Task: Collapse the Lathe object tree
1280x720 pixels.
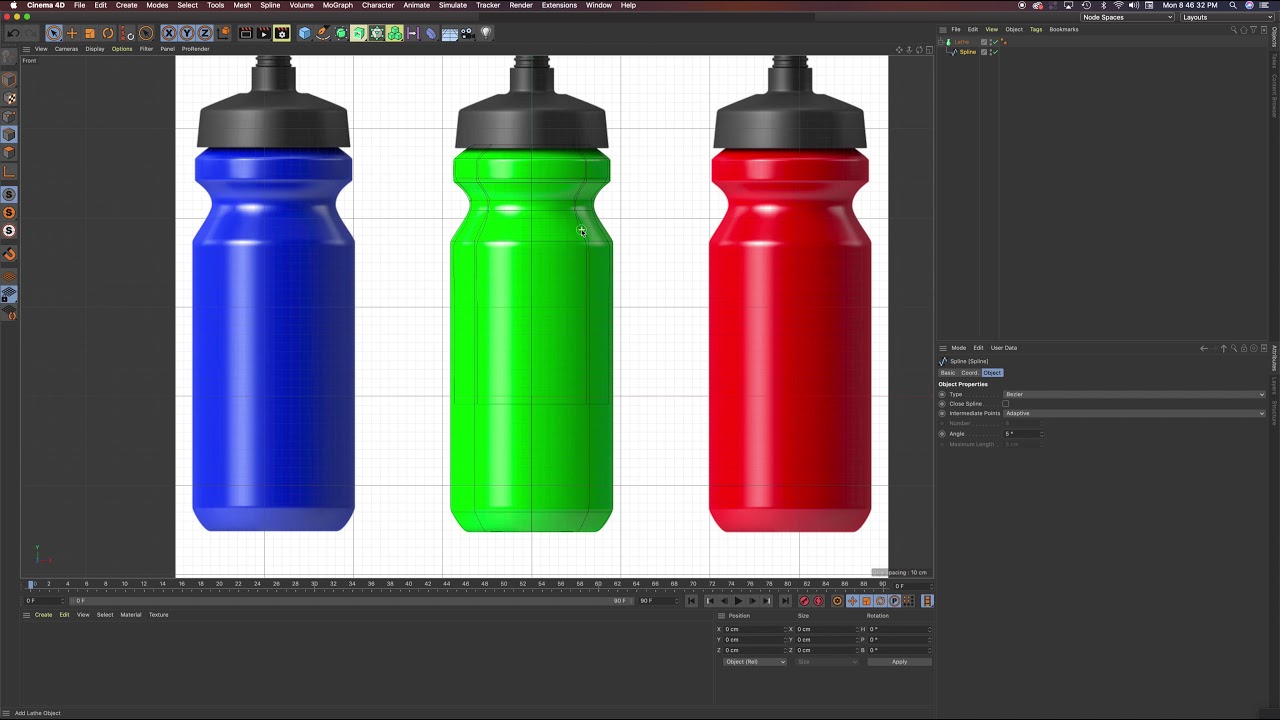Action: (941, 42)
